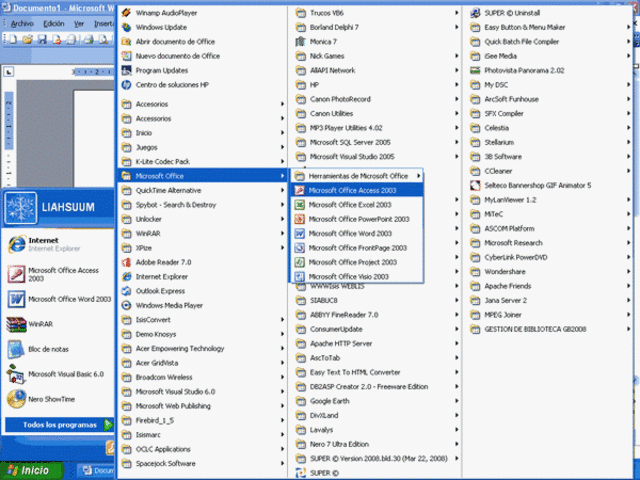This screenshot has height=480, width=640.
Task: Expand CCleaner folder
Action: point(549,171)
